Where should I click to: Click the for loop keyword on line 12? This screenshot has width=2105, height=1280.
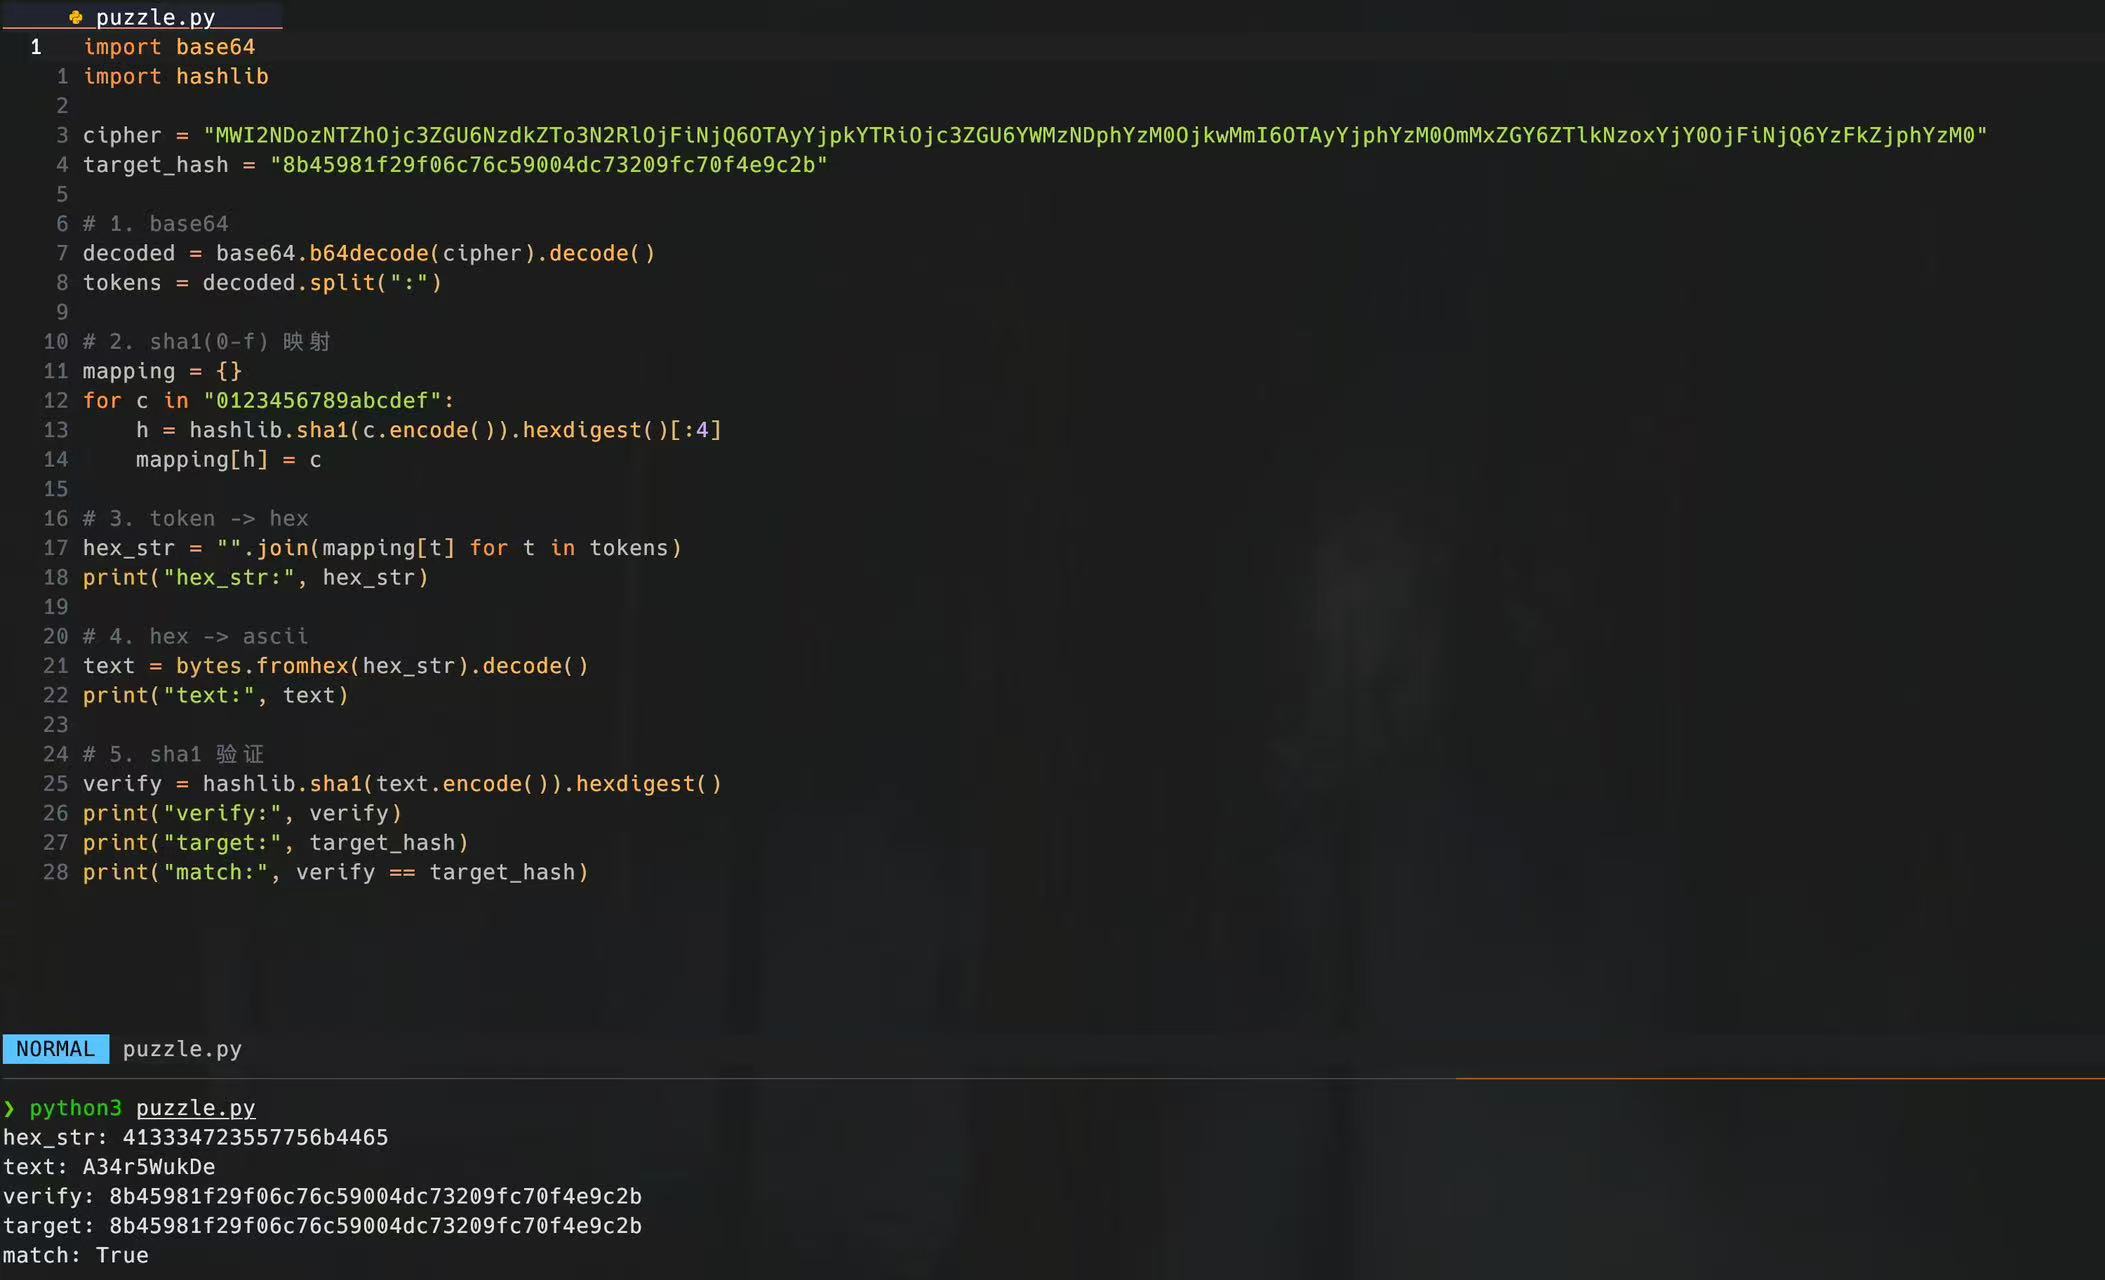pos(102,401)
